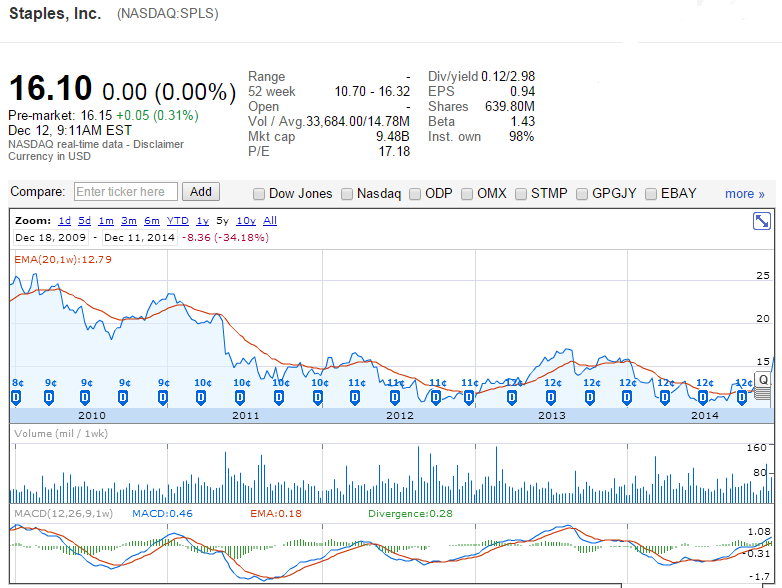782x588 pixels.
Task: Tick the OMX comparison checkbox
Action: (x=467, y=194)
